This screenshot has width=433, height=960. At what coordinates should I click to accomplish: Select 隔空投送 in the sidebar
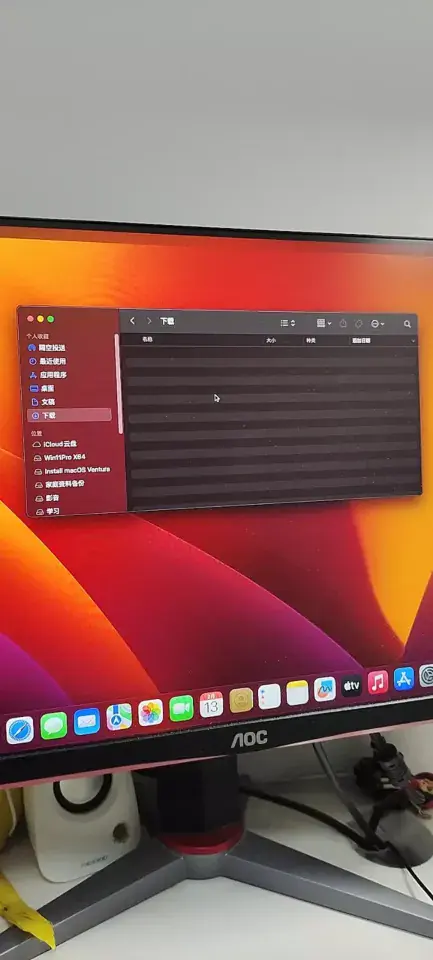[x=47, y=348]
